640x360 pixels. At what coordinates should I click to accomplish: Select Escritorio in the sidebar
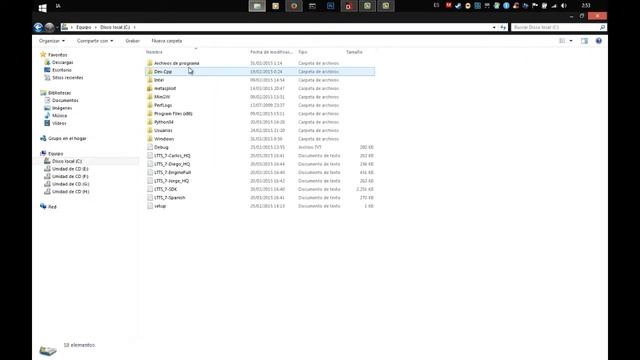pyautogui.click(x=61, y=70)
